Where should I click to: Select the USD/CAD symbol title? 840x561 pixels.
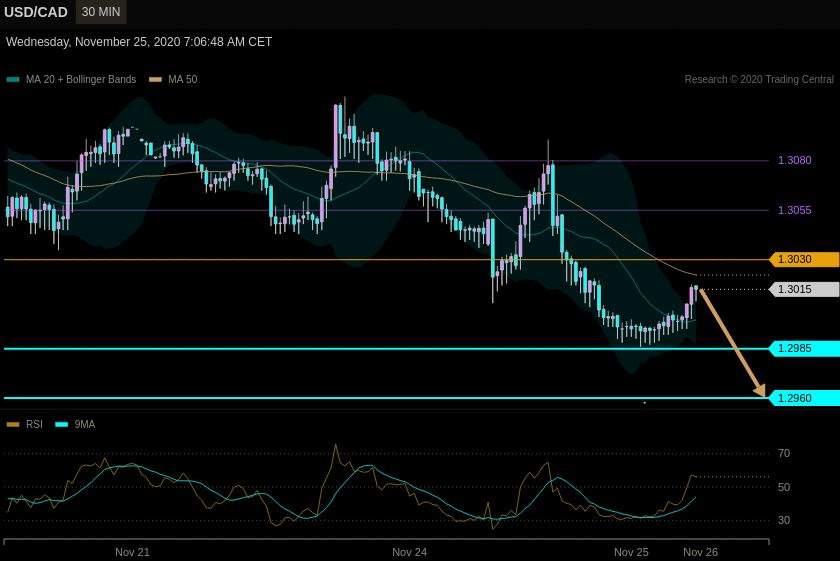pyautogui.click(x=36, y=12)
